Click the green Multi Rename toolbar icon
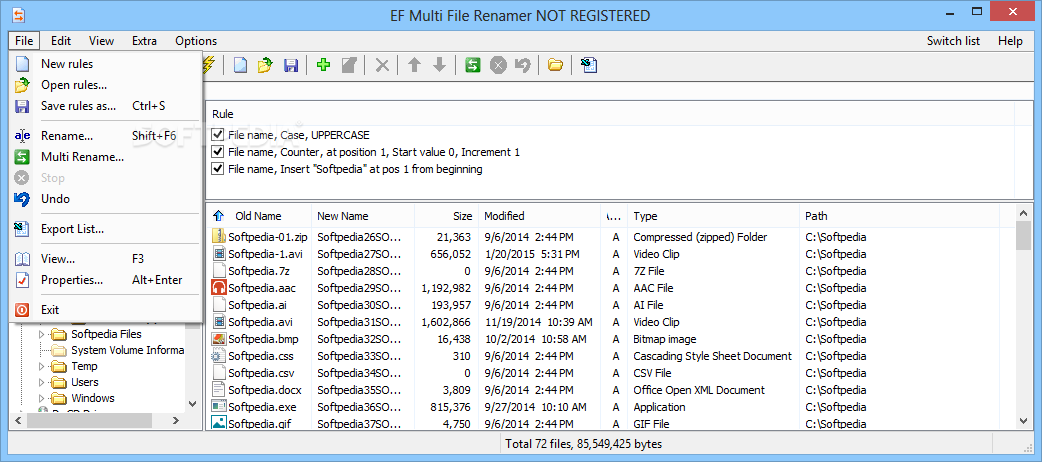 [472, 65]
